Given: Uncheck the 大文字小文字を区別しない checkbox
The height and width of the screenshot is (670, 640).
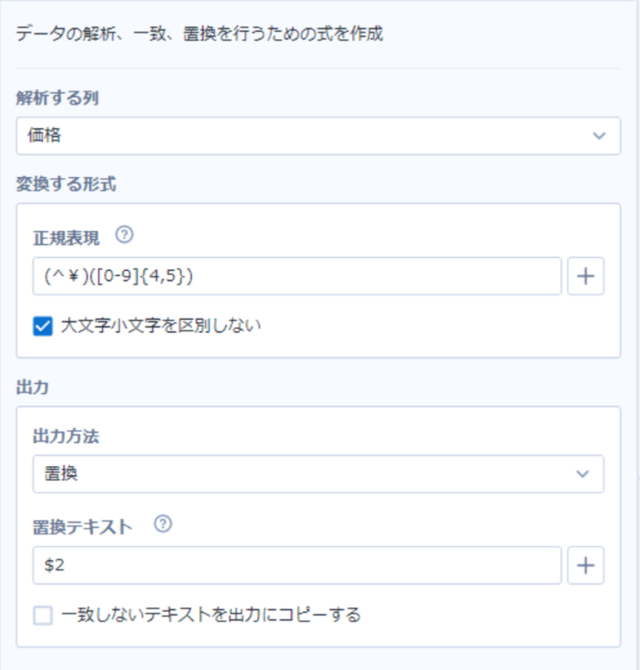Looking at the screenshot, I should pos(43,326).
